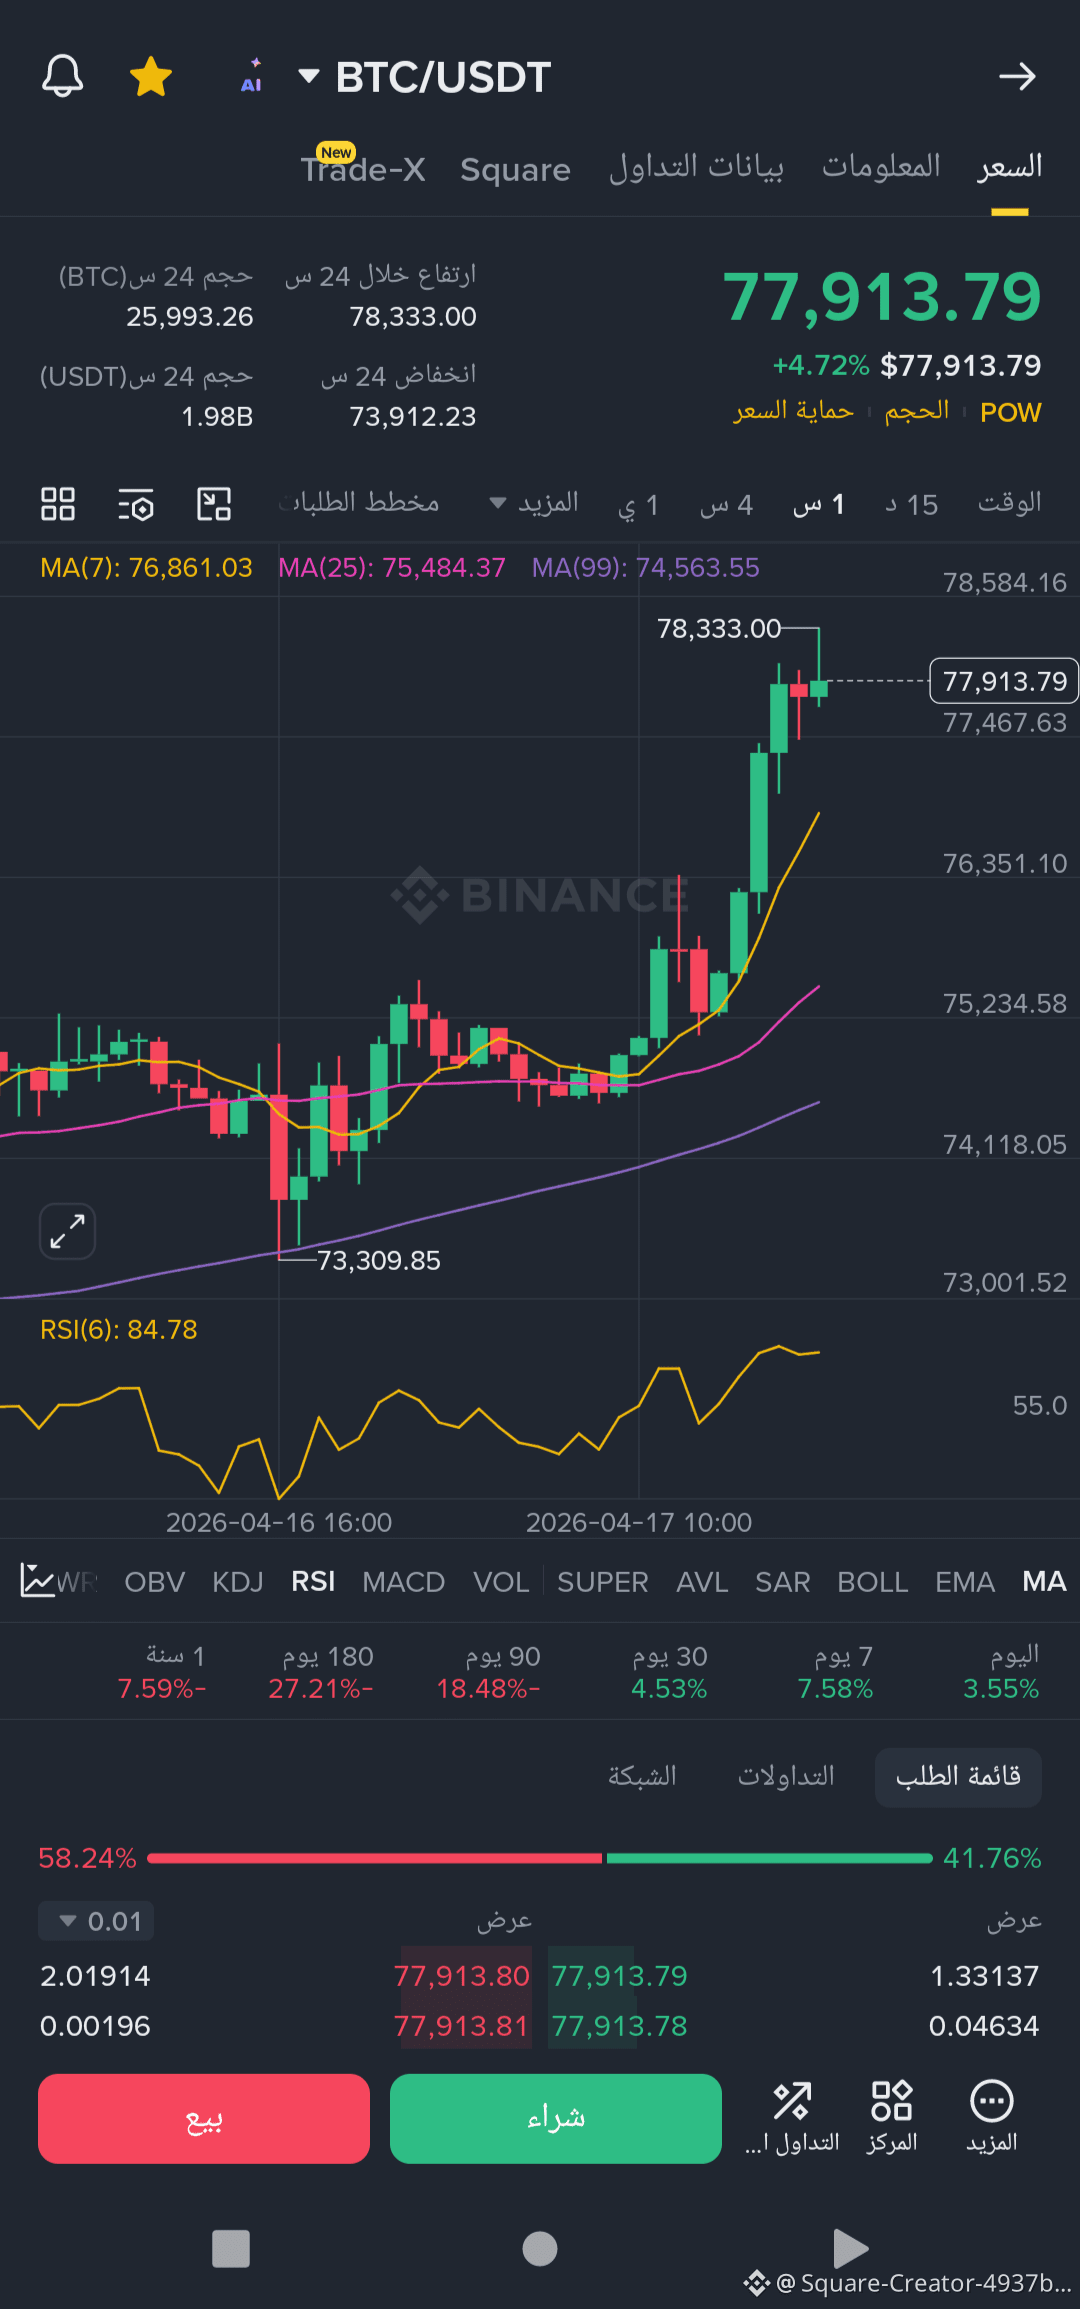This screenshot has height=2309, width=1080.
Task: Select the 4 س timeframe
Action: click(x=726, y=505)
